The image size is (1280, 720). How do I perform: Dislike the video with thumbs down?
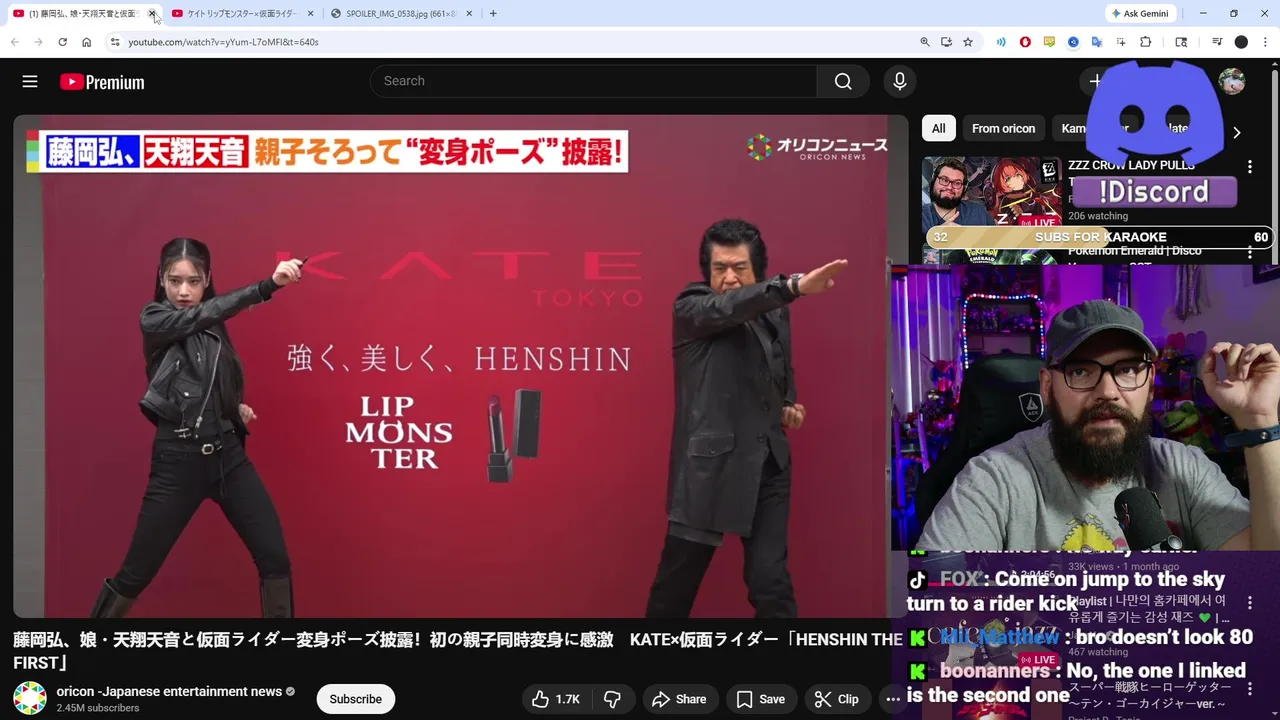pyautogui.click(x=612, y=699)
